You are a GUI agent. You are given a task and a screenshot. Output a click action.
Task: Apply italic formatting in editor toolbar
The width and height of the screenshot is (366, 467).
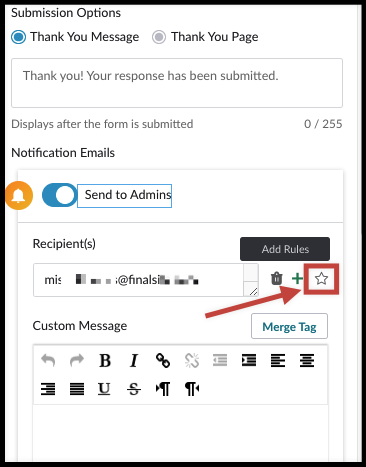(134, 360)
